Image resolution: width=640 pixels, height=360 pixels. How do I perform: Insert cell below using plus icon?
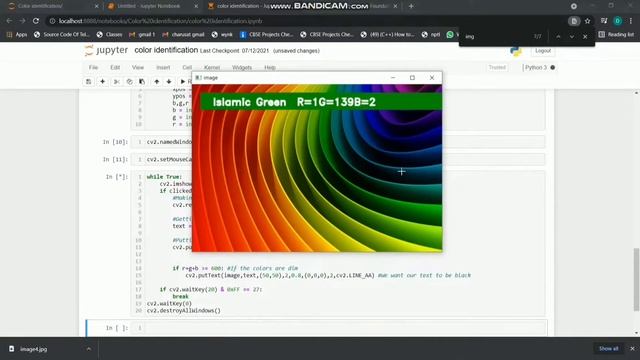[x=102, y=82]
